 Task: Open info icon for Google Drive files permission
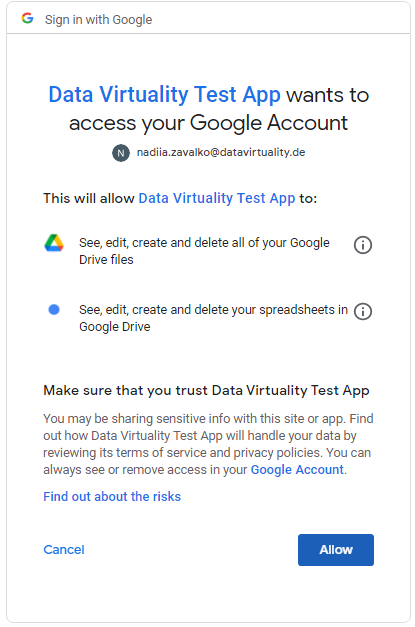click(x=363, y=245)
